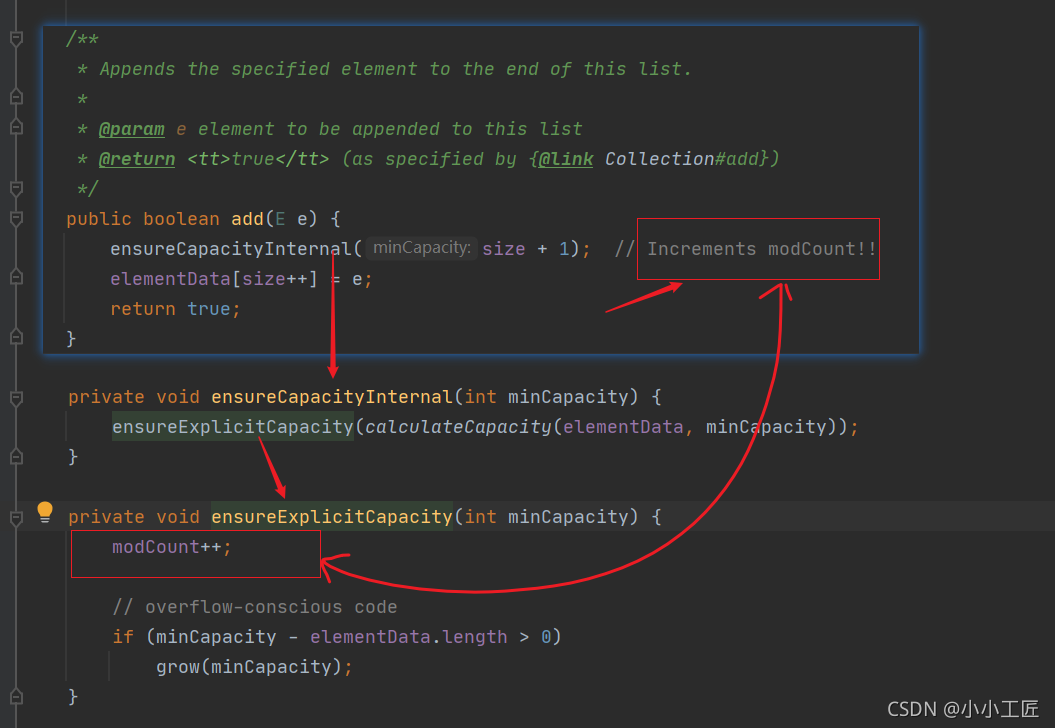Image resolution: width=1055 pixels, height=728 pixels.
Task: Click the @link tag in the Javadoc
Action: tap(565, 159)
